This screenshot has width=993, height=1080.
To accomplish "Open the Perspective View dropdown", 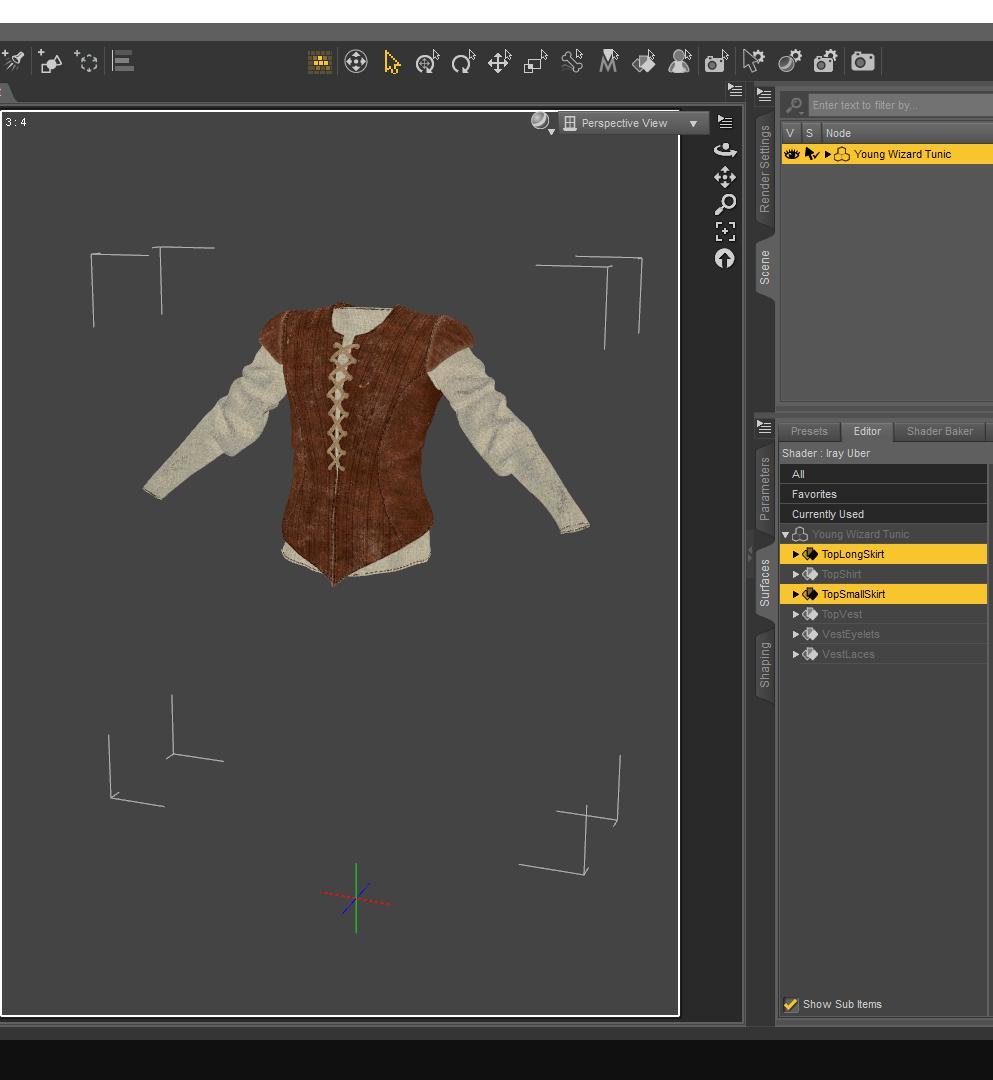I will (633, 123).
